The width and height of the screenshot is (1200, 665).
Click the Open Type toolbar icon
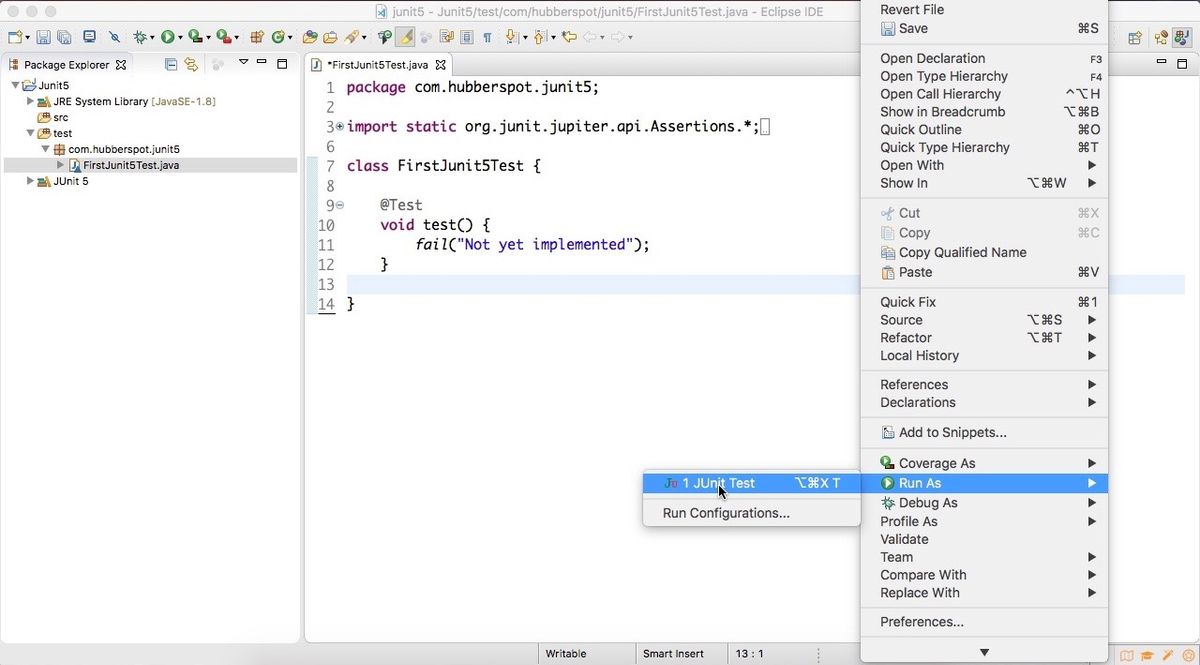(x=310, y=37)
